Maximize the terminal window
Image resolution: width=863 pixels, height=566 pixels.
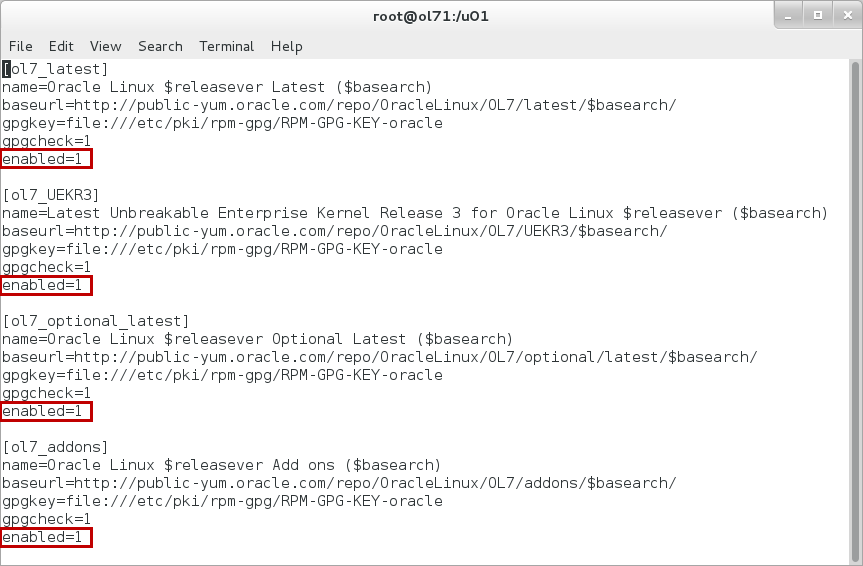coord(817,16)
